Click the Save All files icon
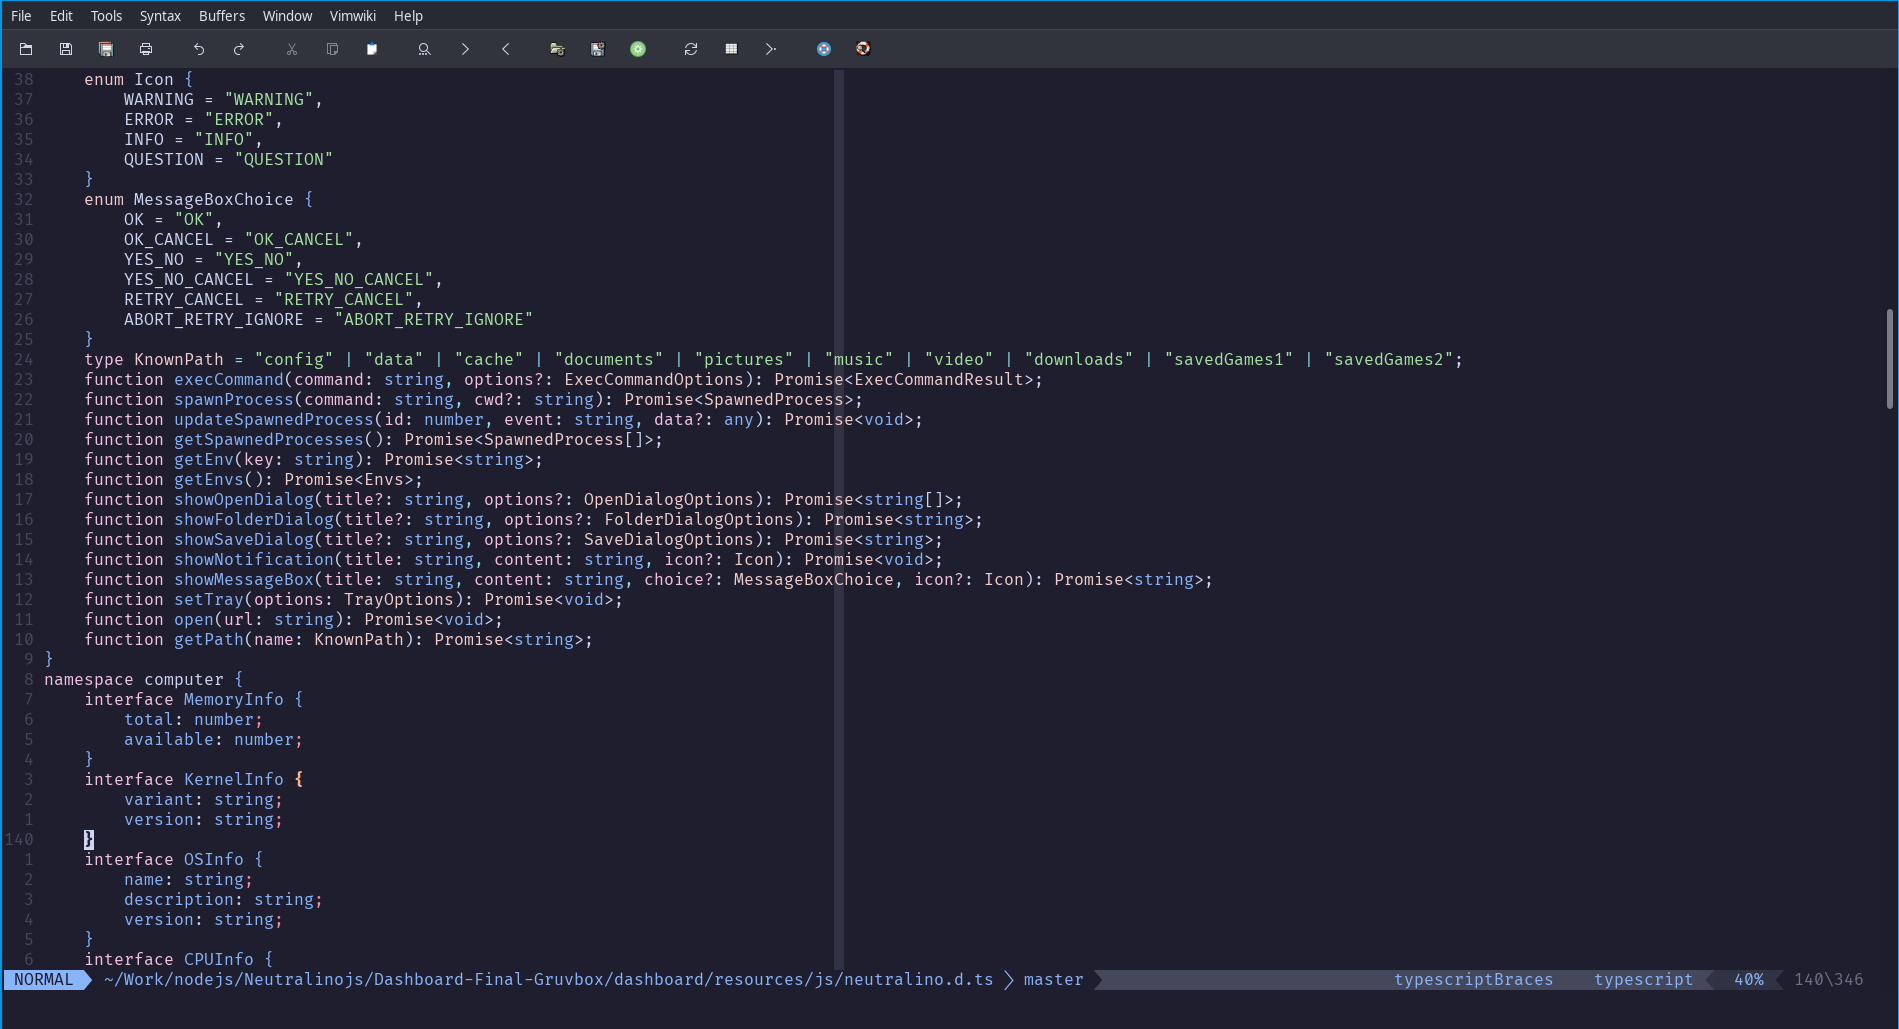1899x1029 pixels. [x=106, y=49]
